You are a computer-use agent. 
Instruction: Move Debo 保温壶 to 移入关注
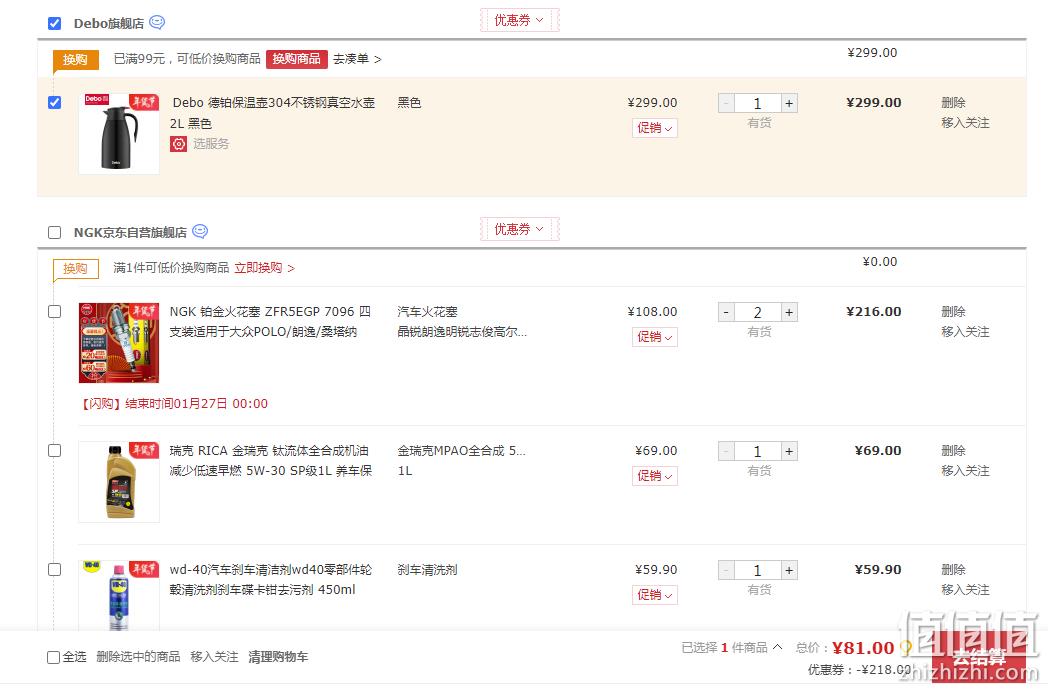click(x=965, y=123)
